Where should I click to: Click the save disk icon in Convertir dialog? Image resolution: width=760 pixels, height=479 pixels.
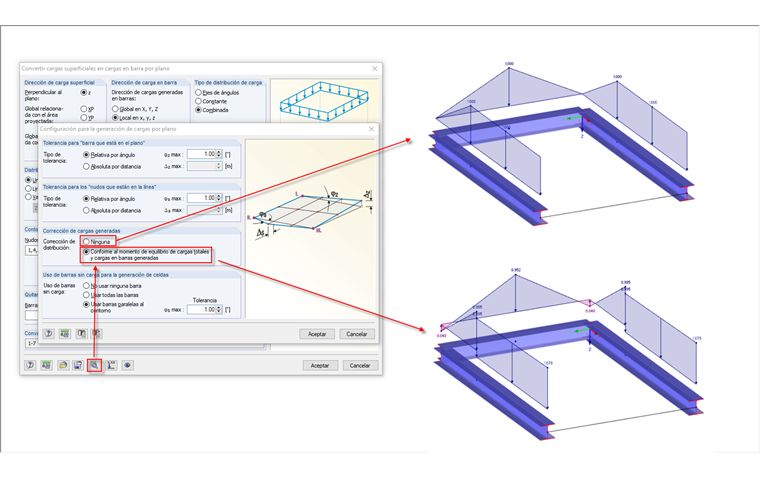(78, 365)
